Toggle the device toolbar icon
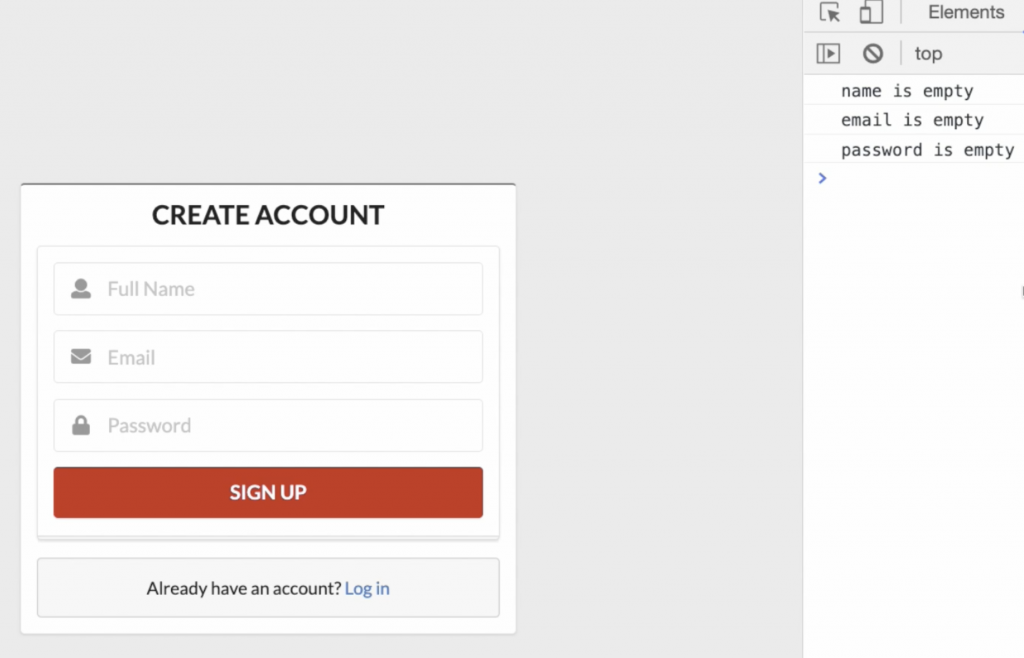The image size is (1024, 658). pos(871,12)
